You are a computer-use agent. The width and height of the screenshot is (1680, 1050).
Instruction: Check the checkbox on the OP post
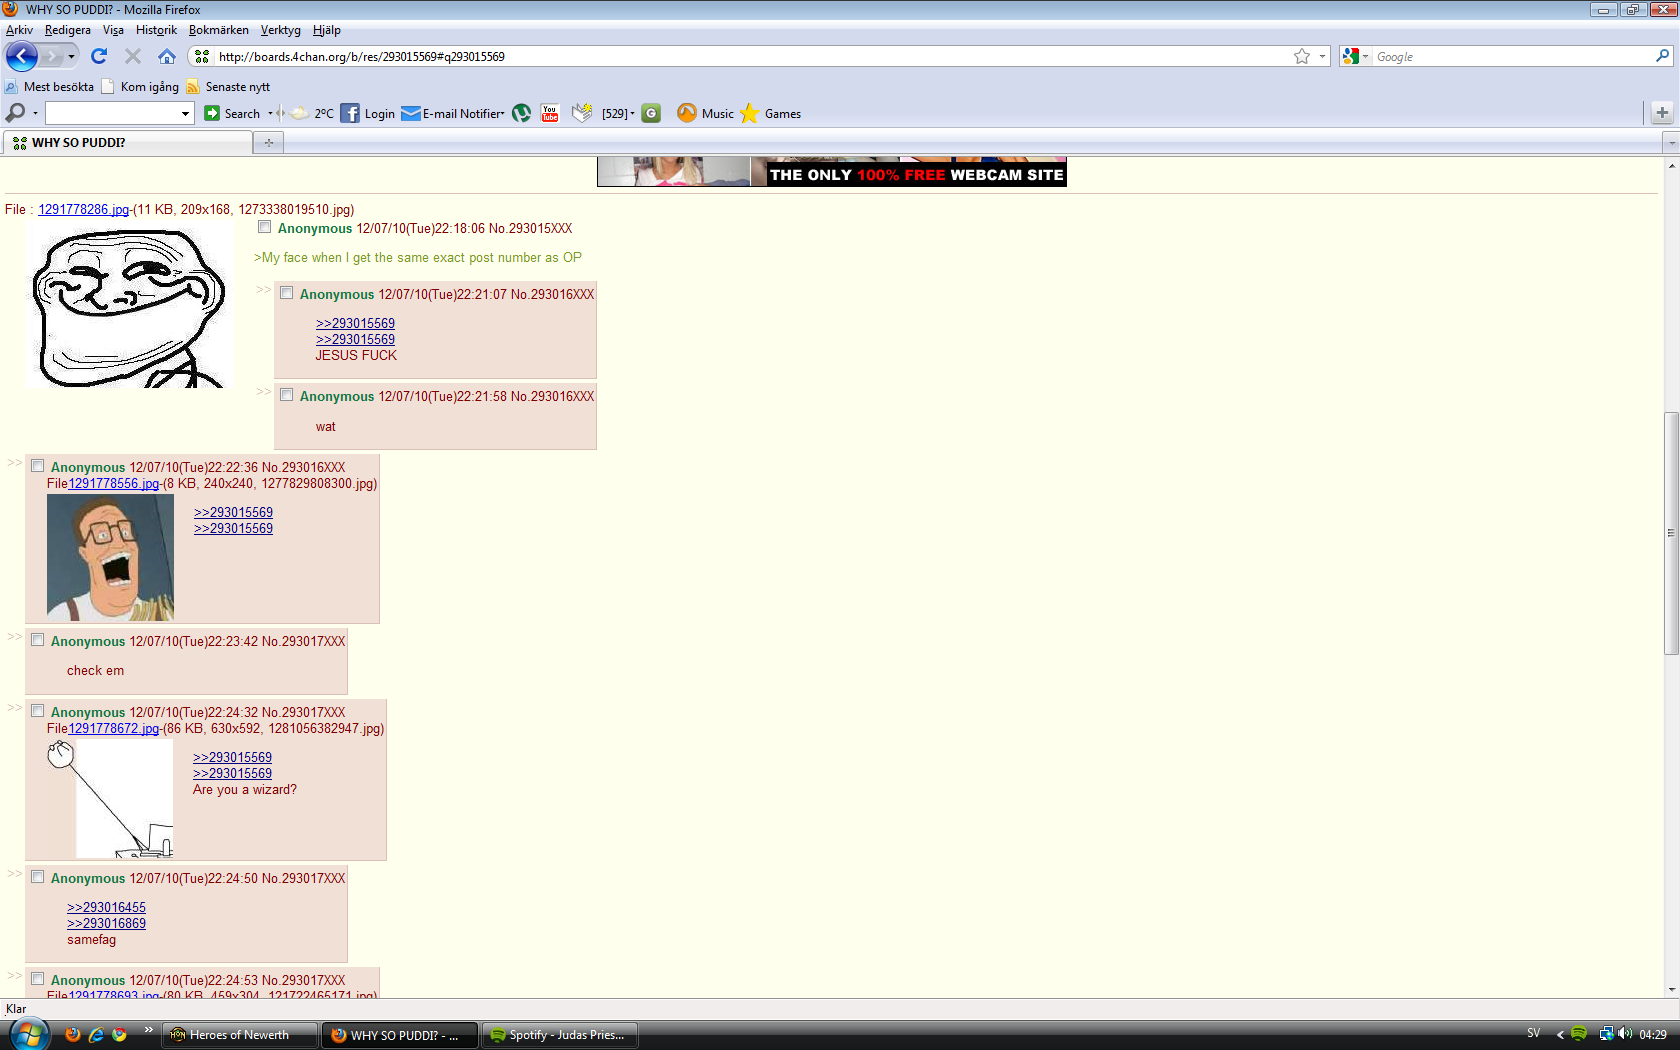(264, 227)
